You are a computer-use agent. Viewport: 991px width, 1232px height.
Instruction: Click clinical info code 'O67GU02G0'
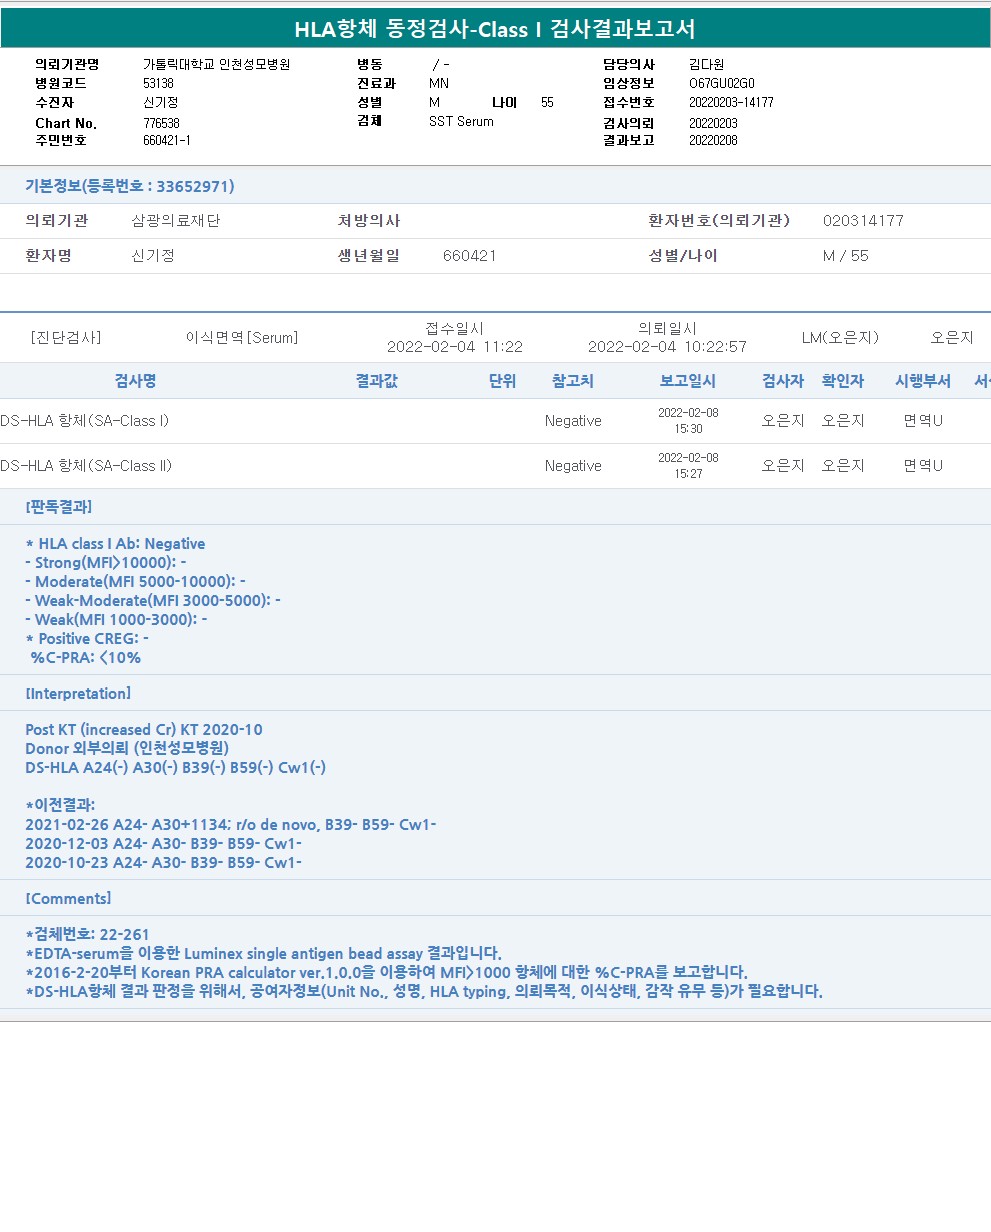click(x=722, y=84)
